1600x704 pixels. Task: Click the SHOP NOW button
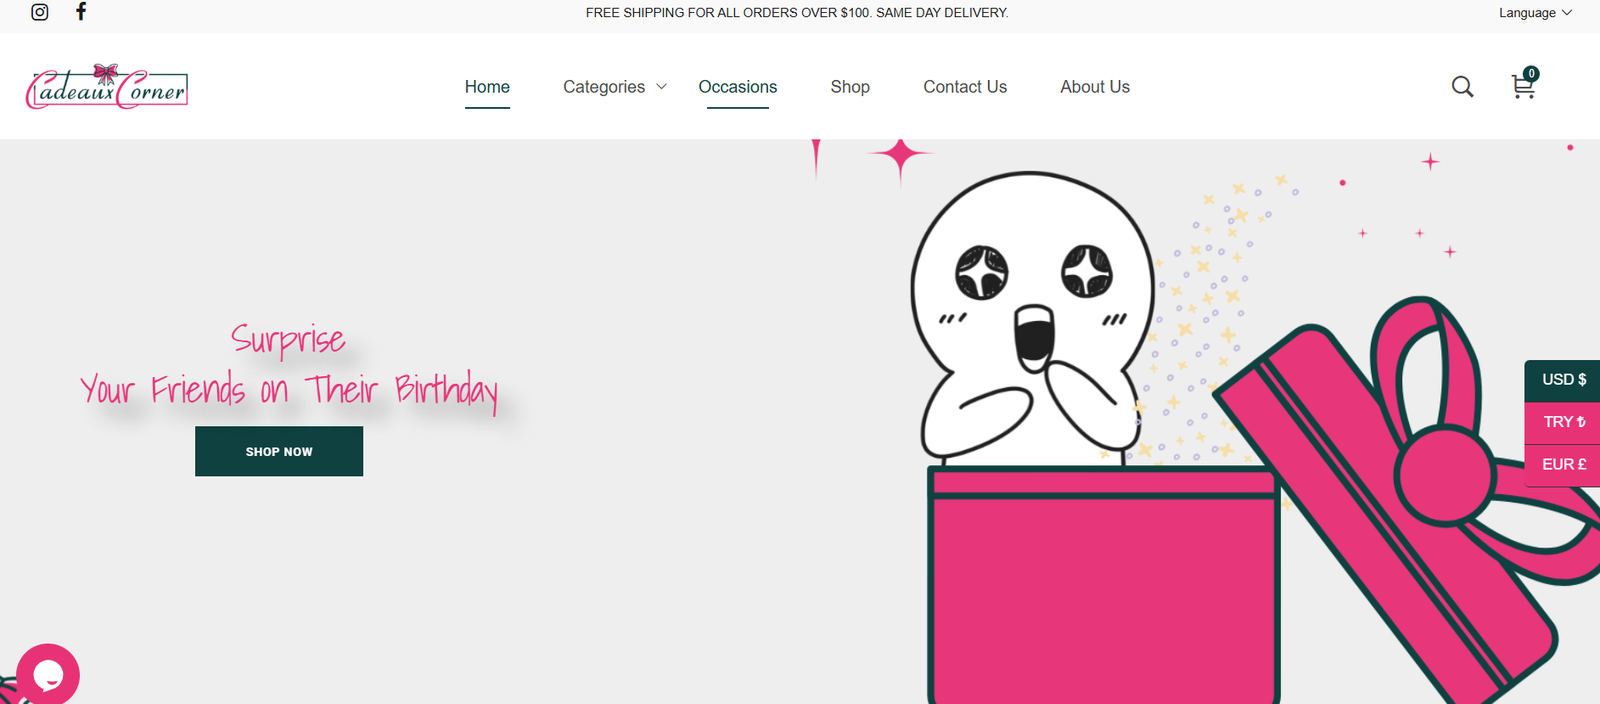pyautogui.click(x=279, y=451)
